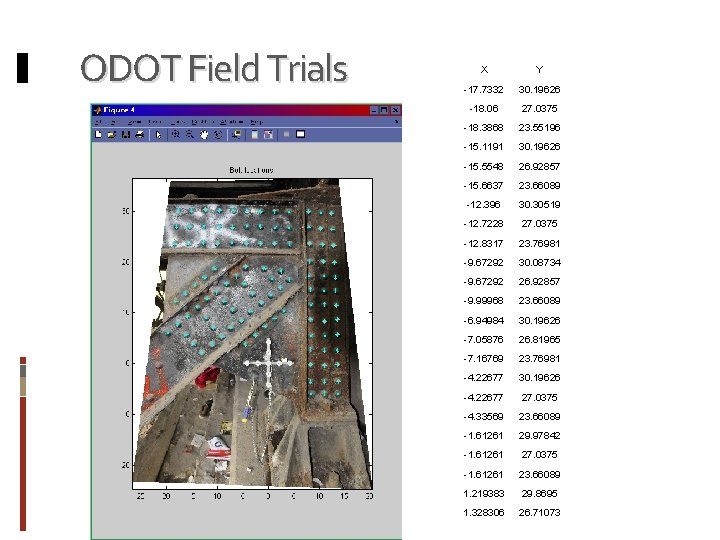Click the ODOT Field Trials heading
Image resolution: width=720 pixels, height=540 pixels.
pos(214,68)
